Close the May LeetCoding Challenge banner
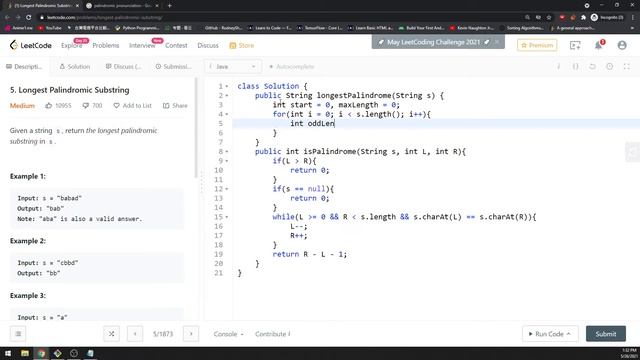 497,42
